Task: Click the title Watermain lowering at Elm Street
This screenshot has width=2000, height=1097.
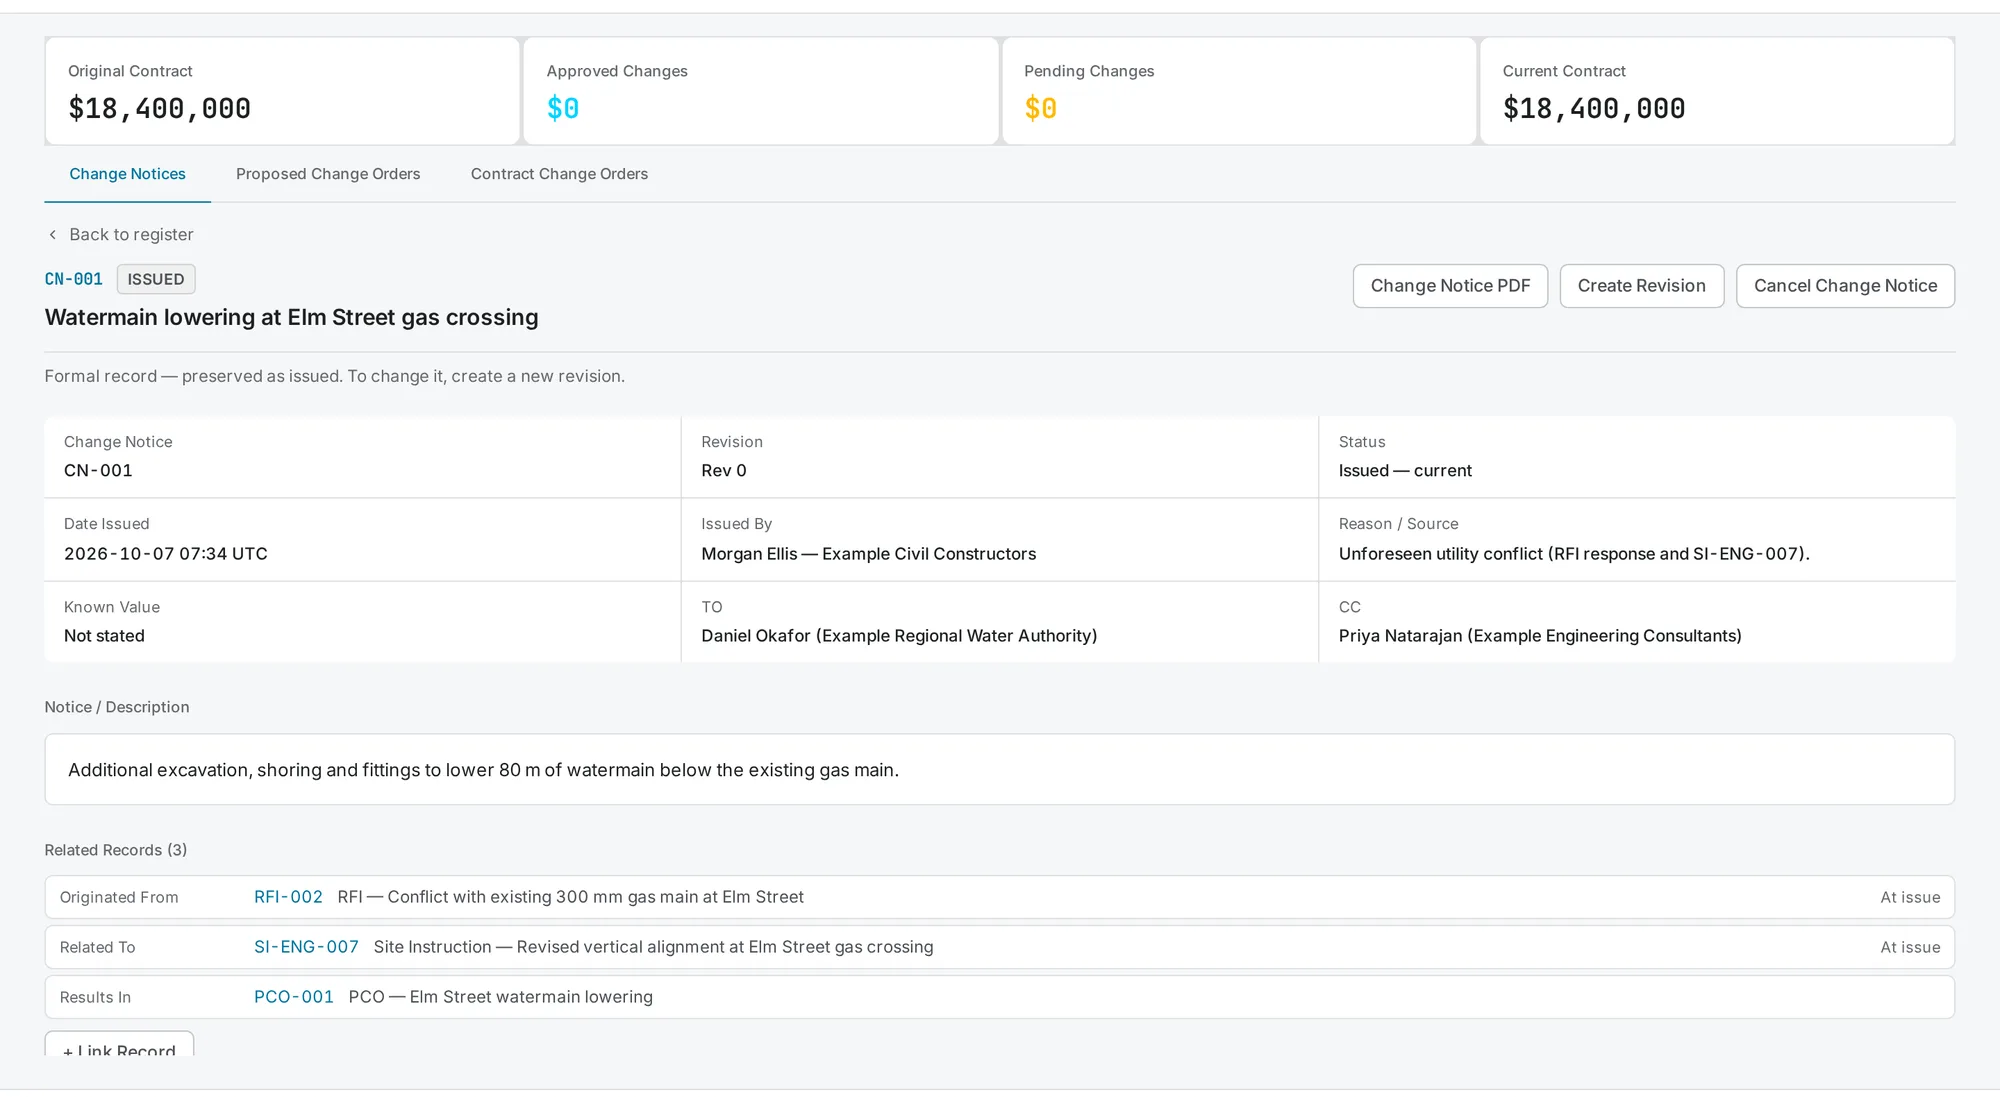Action: click(x=291, y=317)
